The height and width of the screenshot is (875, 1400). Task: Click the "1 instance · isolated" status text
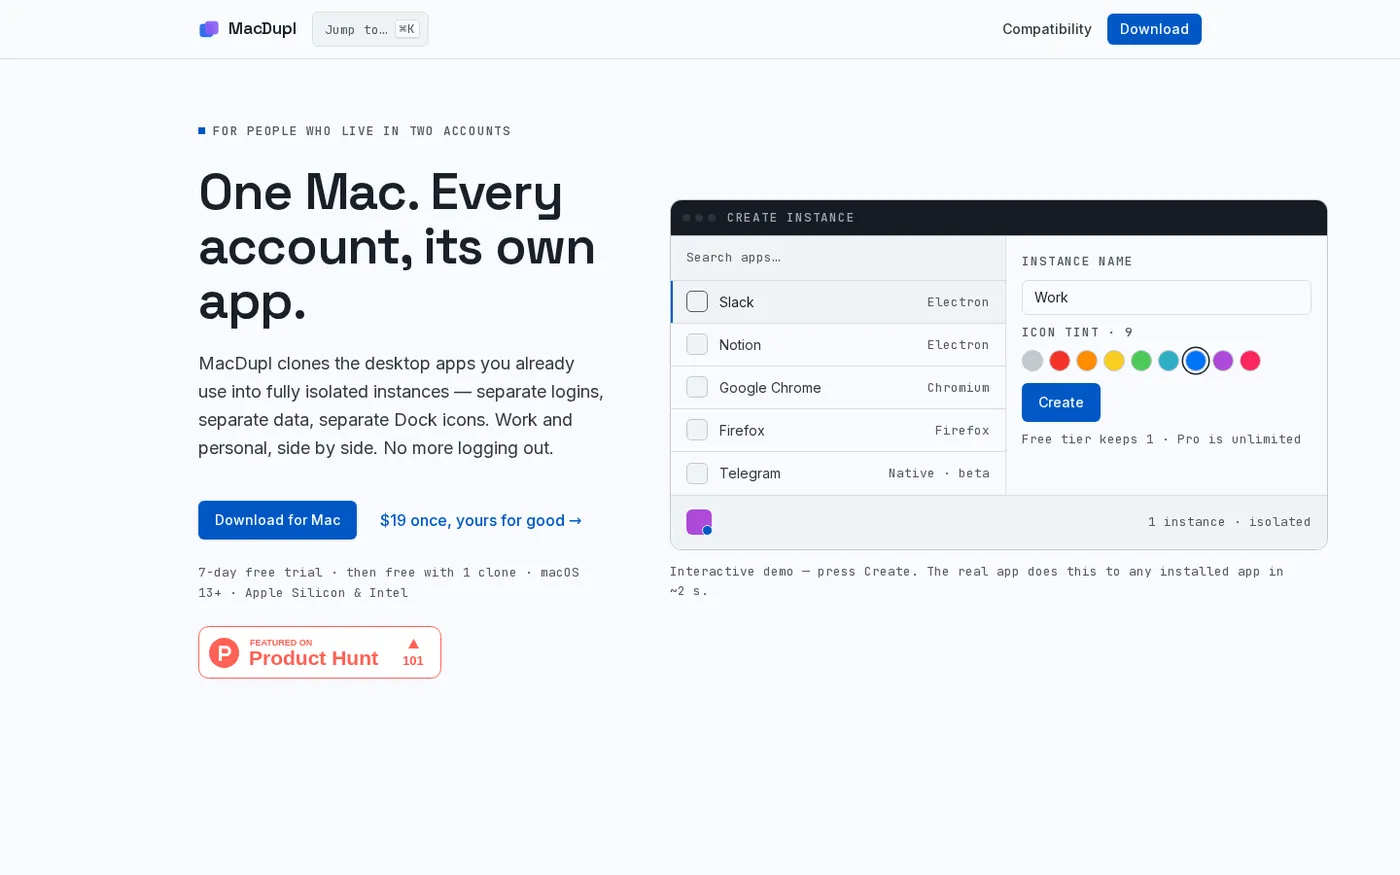(x=1229, y=522)
